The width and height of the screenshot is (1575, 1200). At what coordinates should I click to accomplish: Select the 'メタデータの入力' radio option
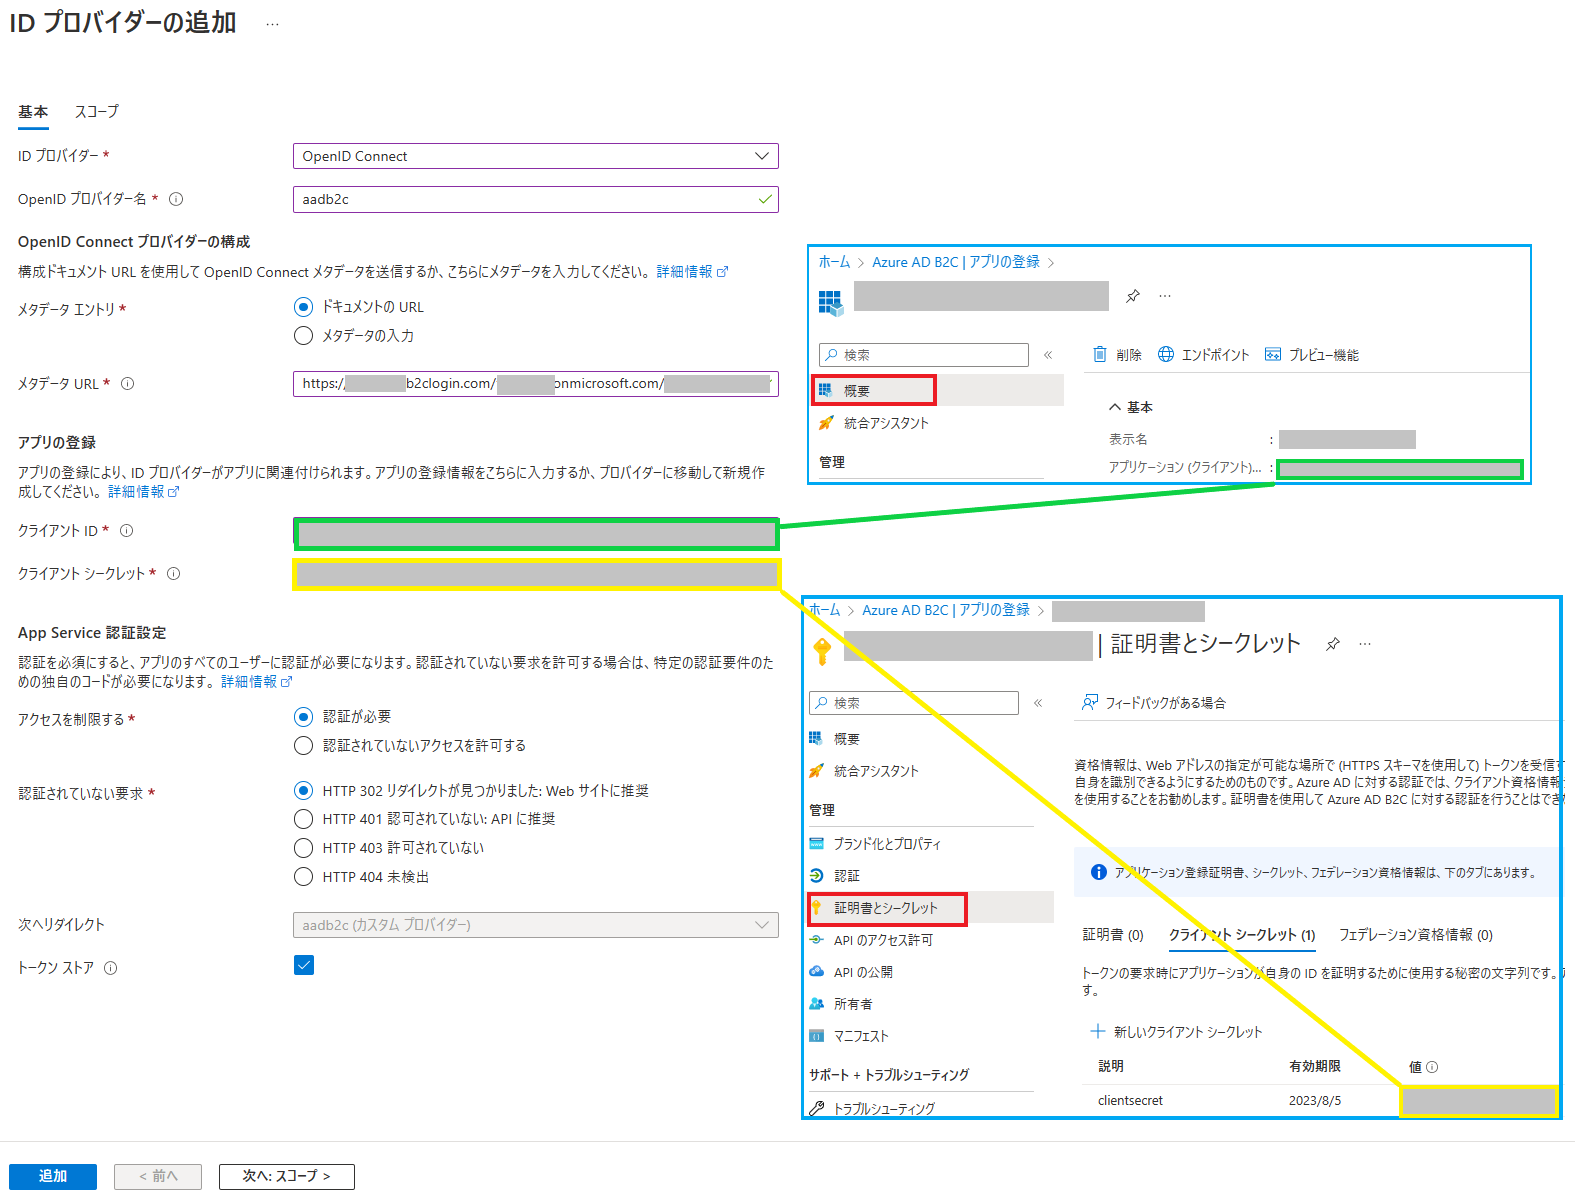304,336
